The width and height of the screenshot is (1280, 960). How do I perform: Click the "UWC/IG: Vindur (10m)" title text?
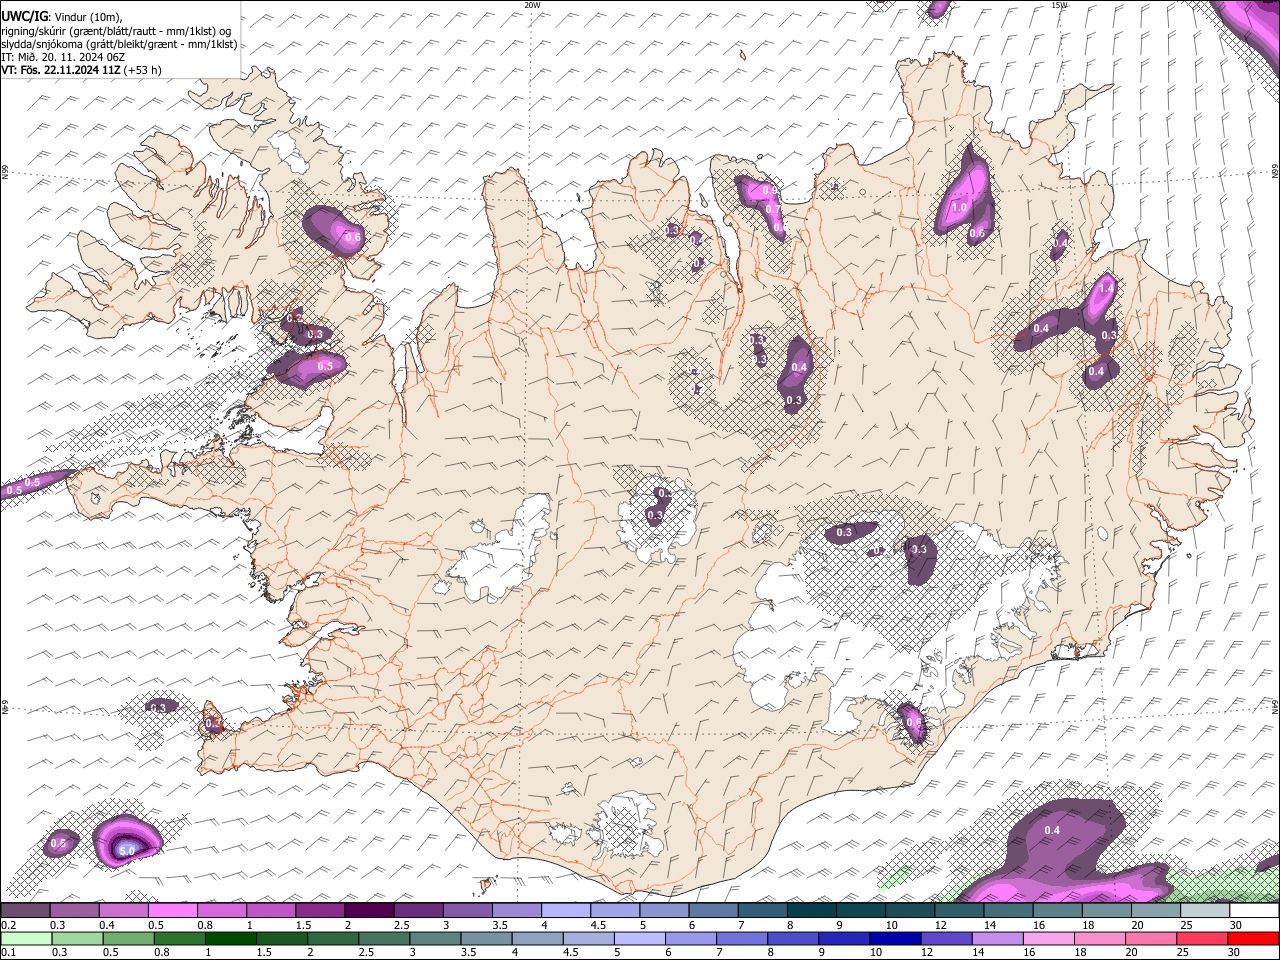pos(61,15)
